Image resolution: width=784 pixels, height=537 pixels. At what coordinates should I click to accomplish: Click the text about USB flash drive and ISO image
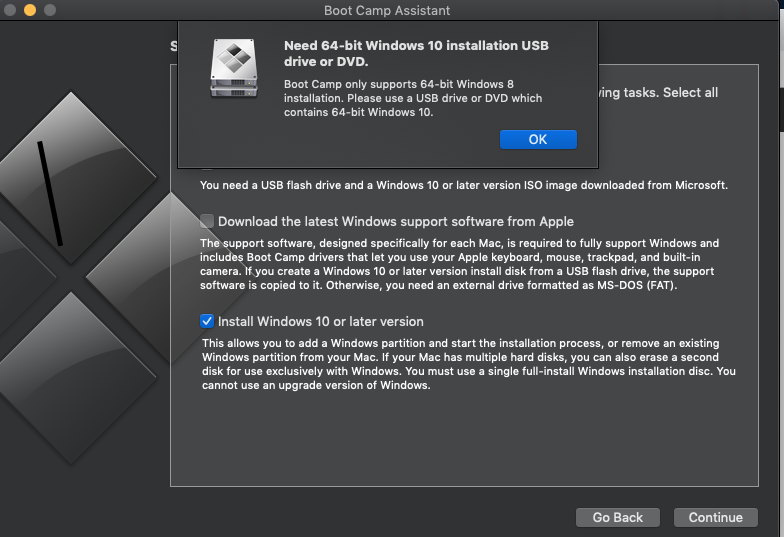464,185
